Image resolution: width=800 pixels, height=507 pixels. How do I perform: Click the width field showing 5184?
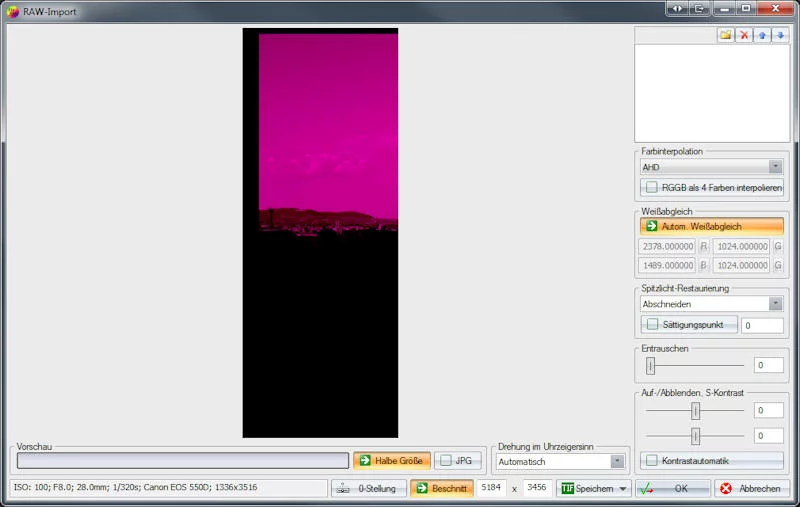[491, 488]
